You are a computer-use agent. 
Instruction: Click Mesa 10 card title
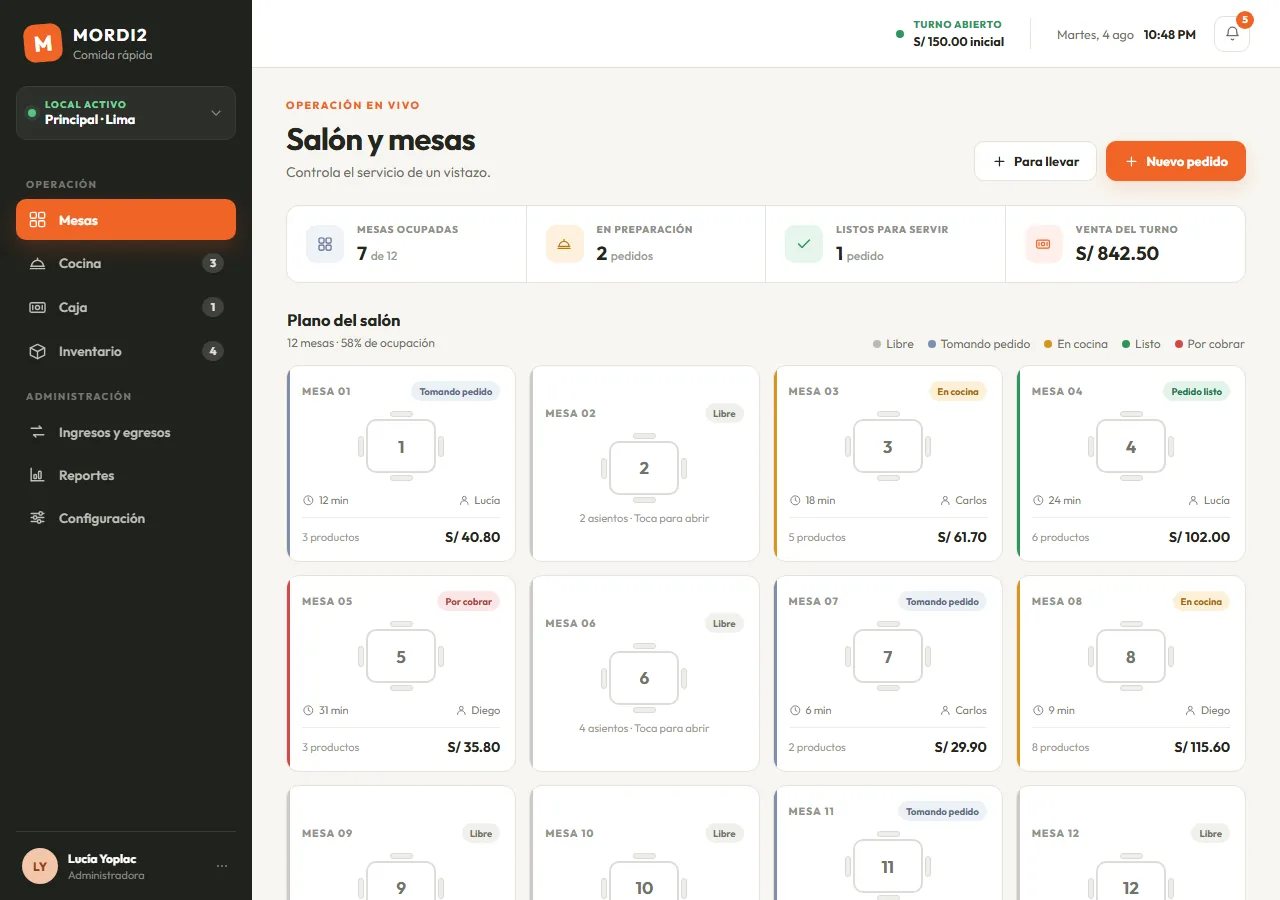[x=570, y=834]
